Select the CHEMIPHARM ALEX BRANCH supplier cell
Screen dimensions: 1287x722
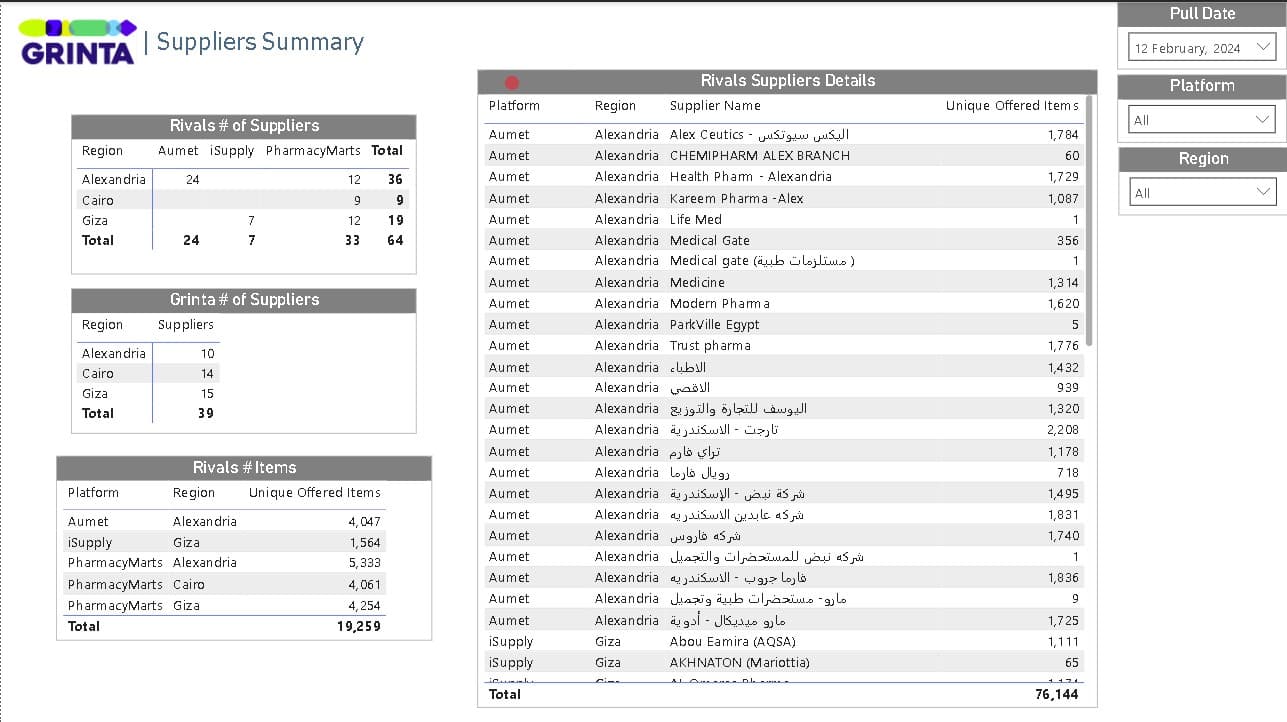coord(760,156)
